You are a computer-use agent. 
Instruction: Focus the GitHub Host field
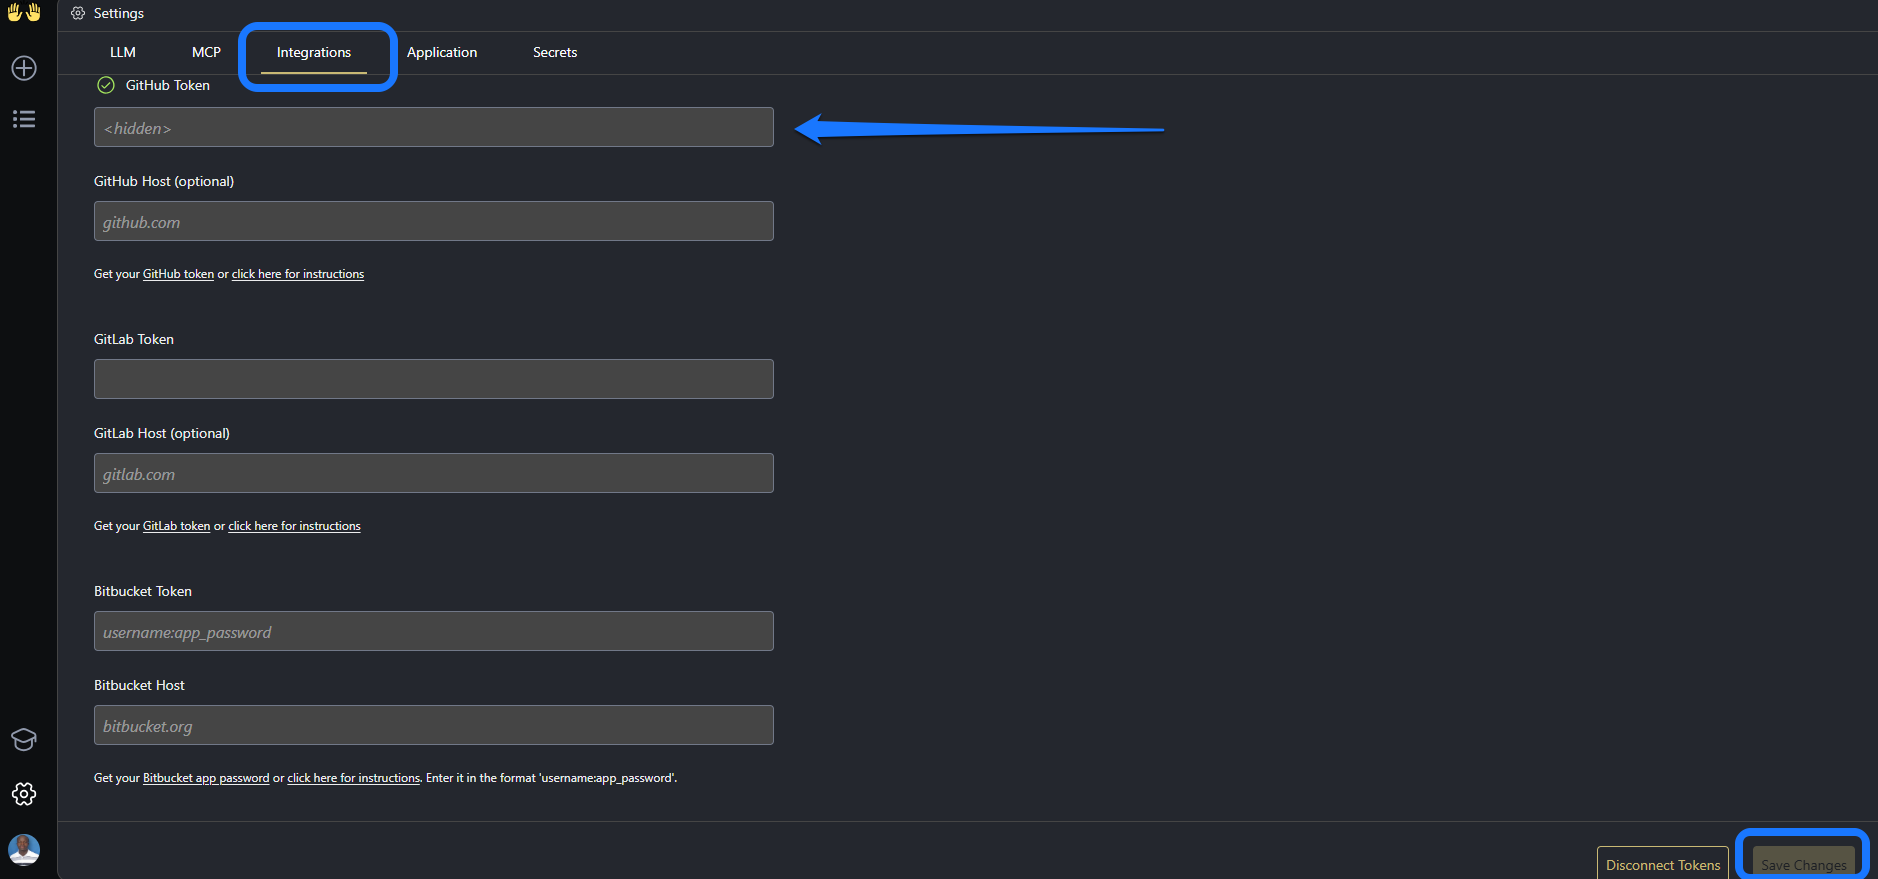click(x=434, y=221)
